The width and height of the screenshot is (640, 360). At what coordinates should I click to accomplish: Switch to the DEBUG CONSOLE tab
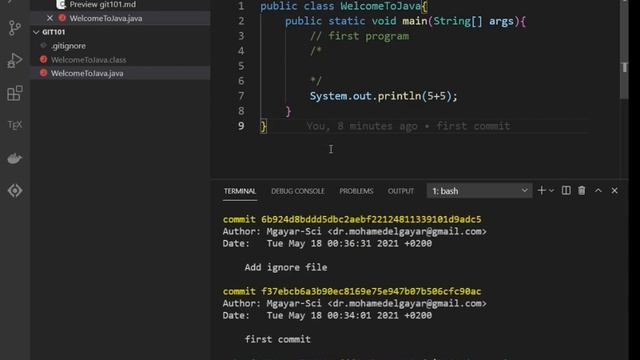298,191
